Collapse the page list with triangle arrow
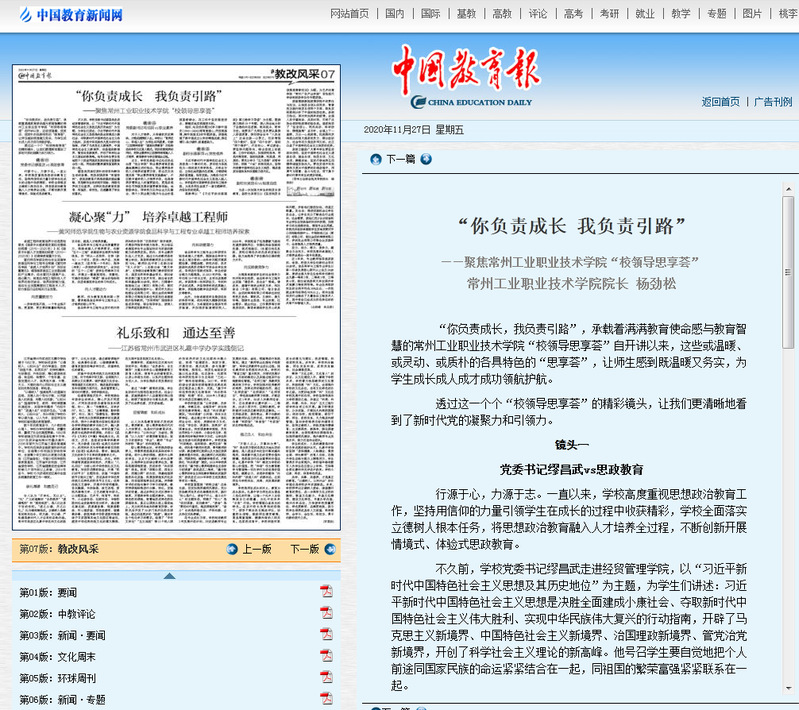 pyautogui.click(x=169, y=575)
